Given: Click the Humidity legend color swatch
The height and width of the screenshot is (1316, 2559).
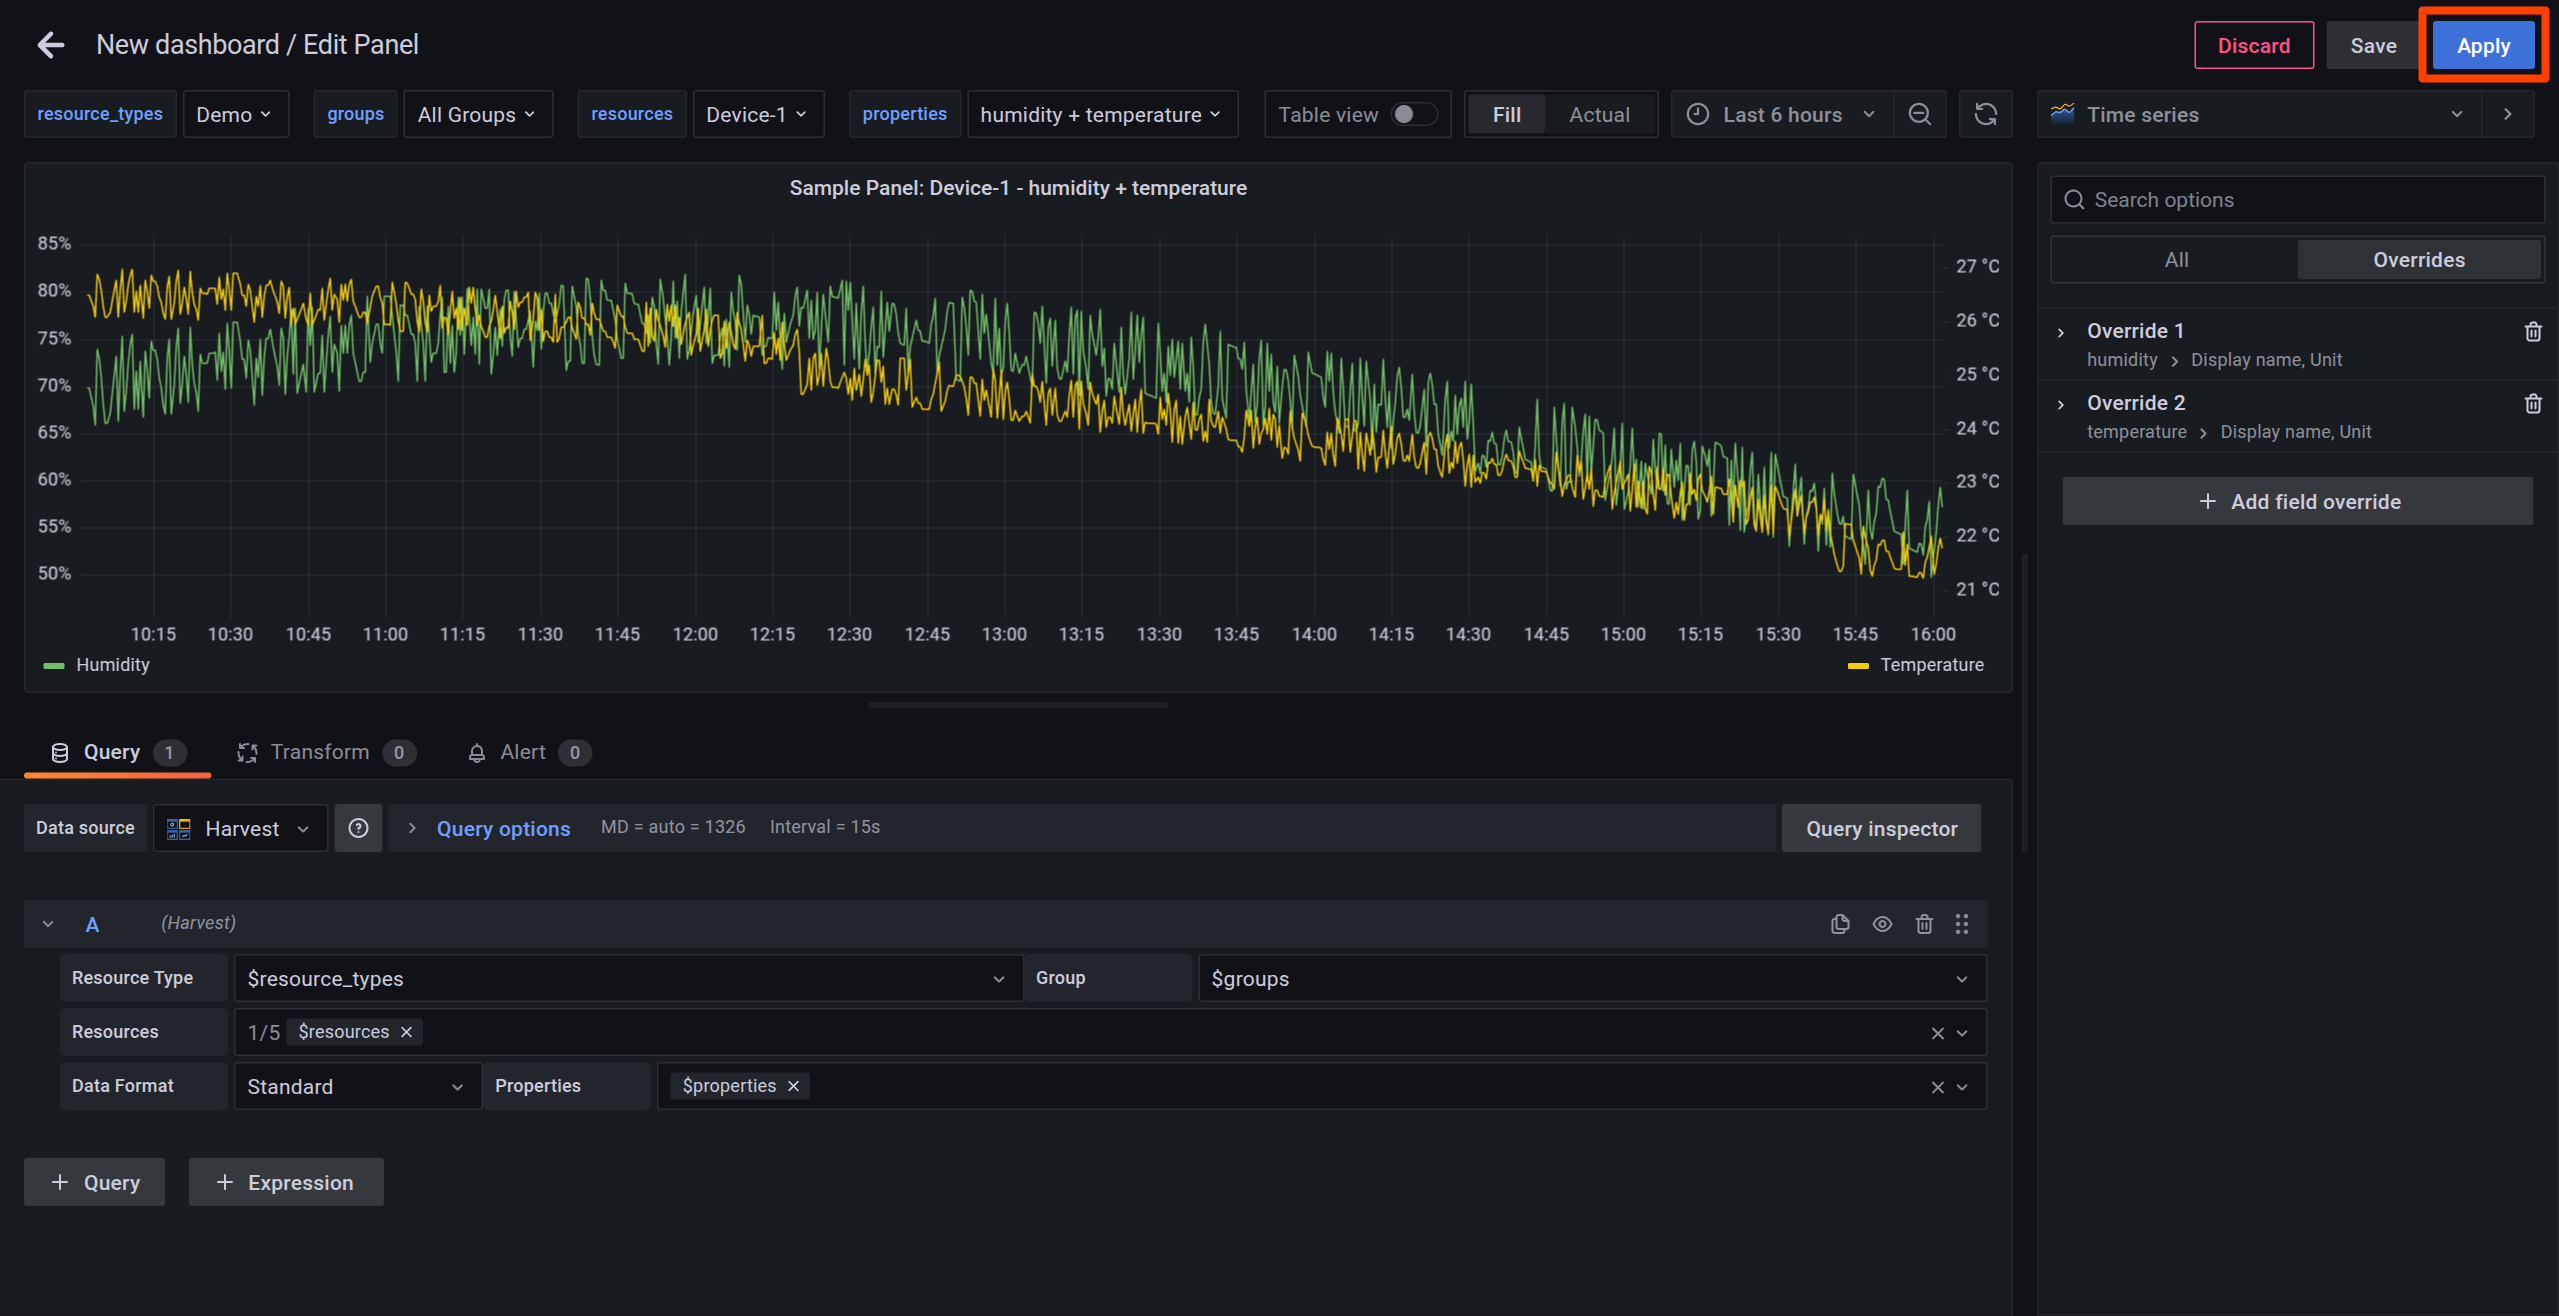Looking at the screenshot, I should (x=54, y=665).
